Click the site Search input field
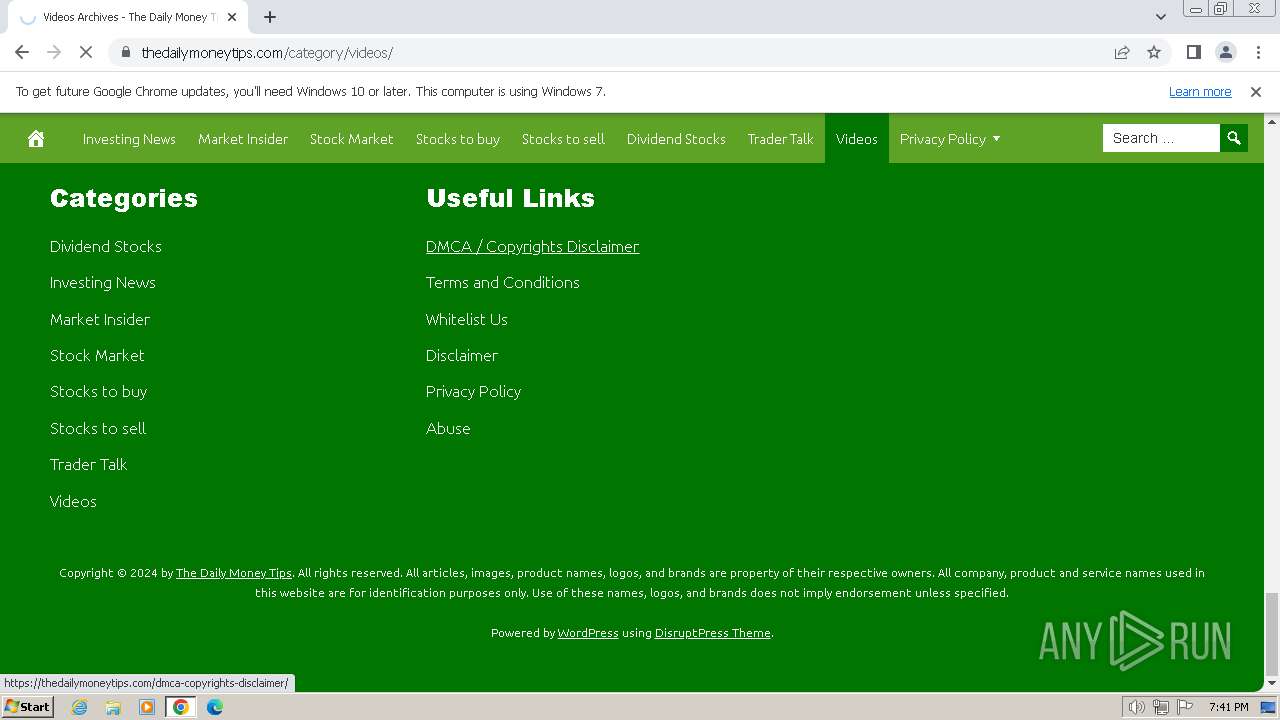This screenshot has width=1280, height=720. coord(1161,138)
